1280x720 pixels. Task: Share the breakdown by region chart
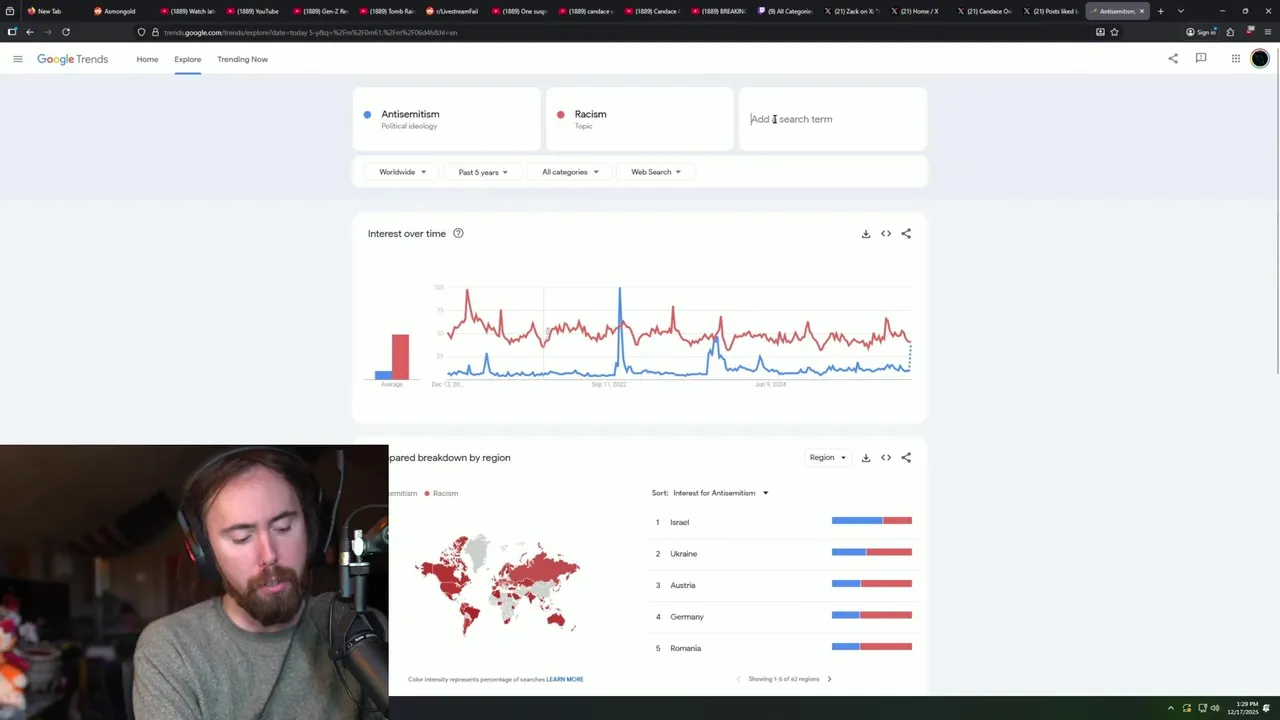click(906, 458)
